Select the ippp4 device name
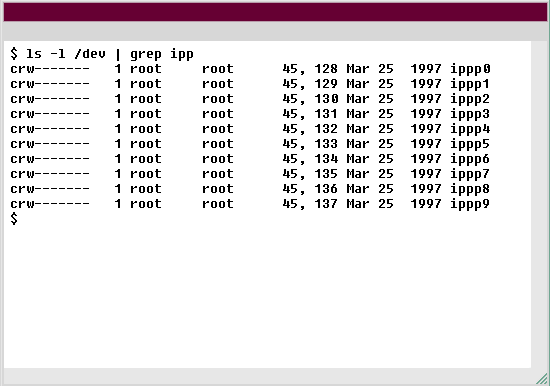Screen dimensions: 550x386 [x=470, y=129]
